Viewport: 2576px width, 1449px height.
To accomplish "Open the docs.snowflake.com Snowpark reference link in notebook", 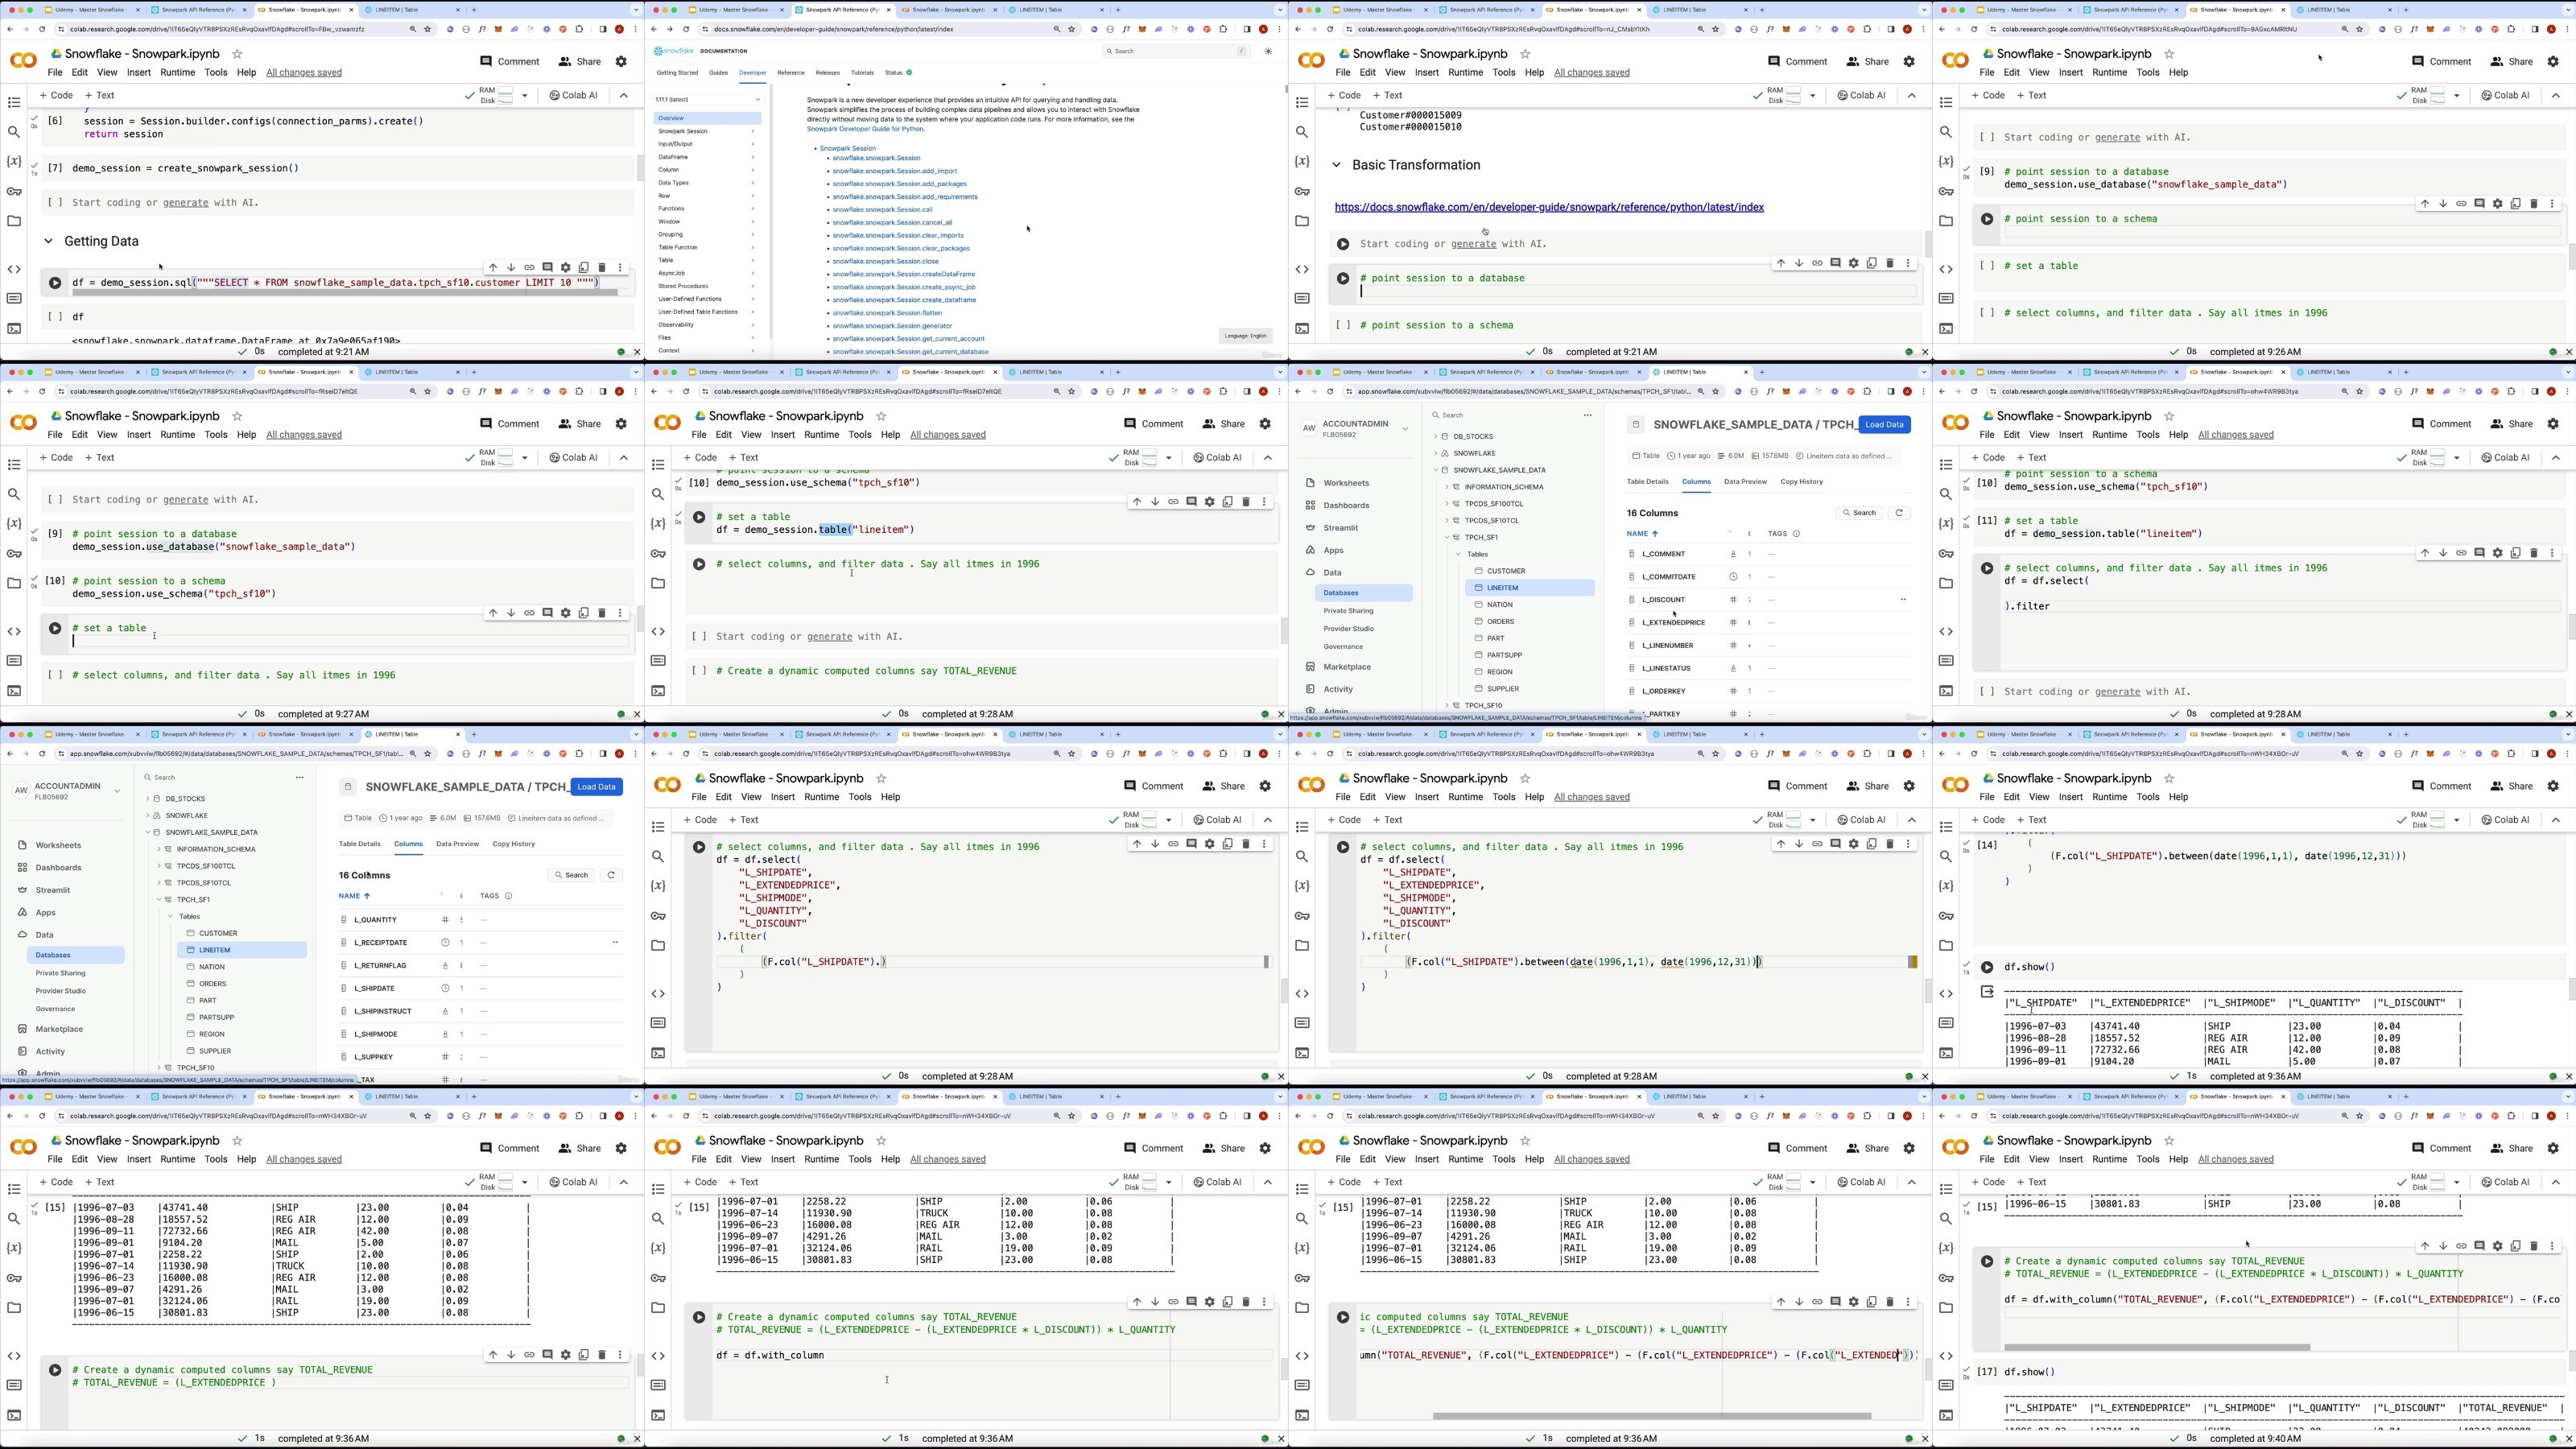I will (1549, 207).
